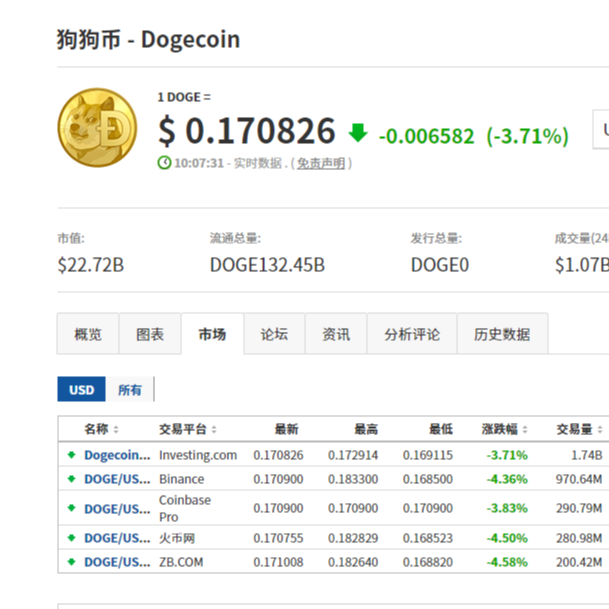Click circulating supply DOGE132.45B
609x609 pixels.
(x=267, y=265)
